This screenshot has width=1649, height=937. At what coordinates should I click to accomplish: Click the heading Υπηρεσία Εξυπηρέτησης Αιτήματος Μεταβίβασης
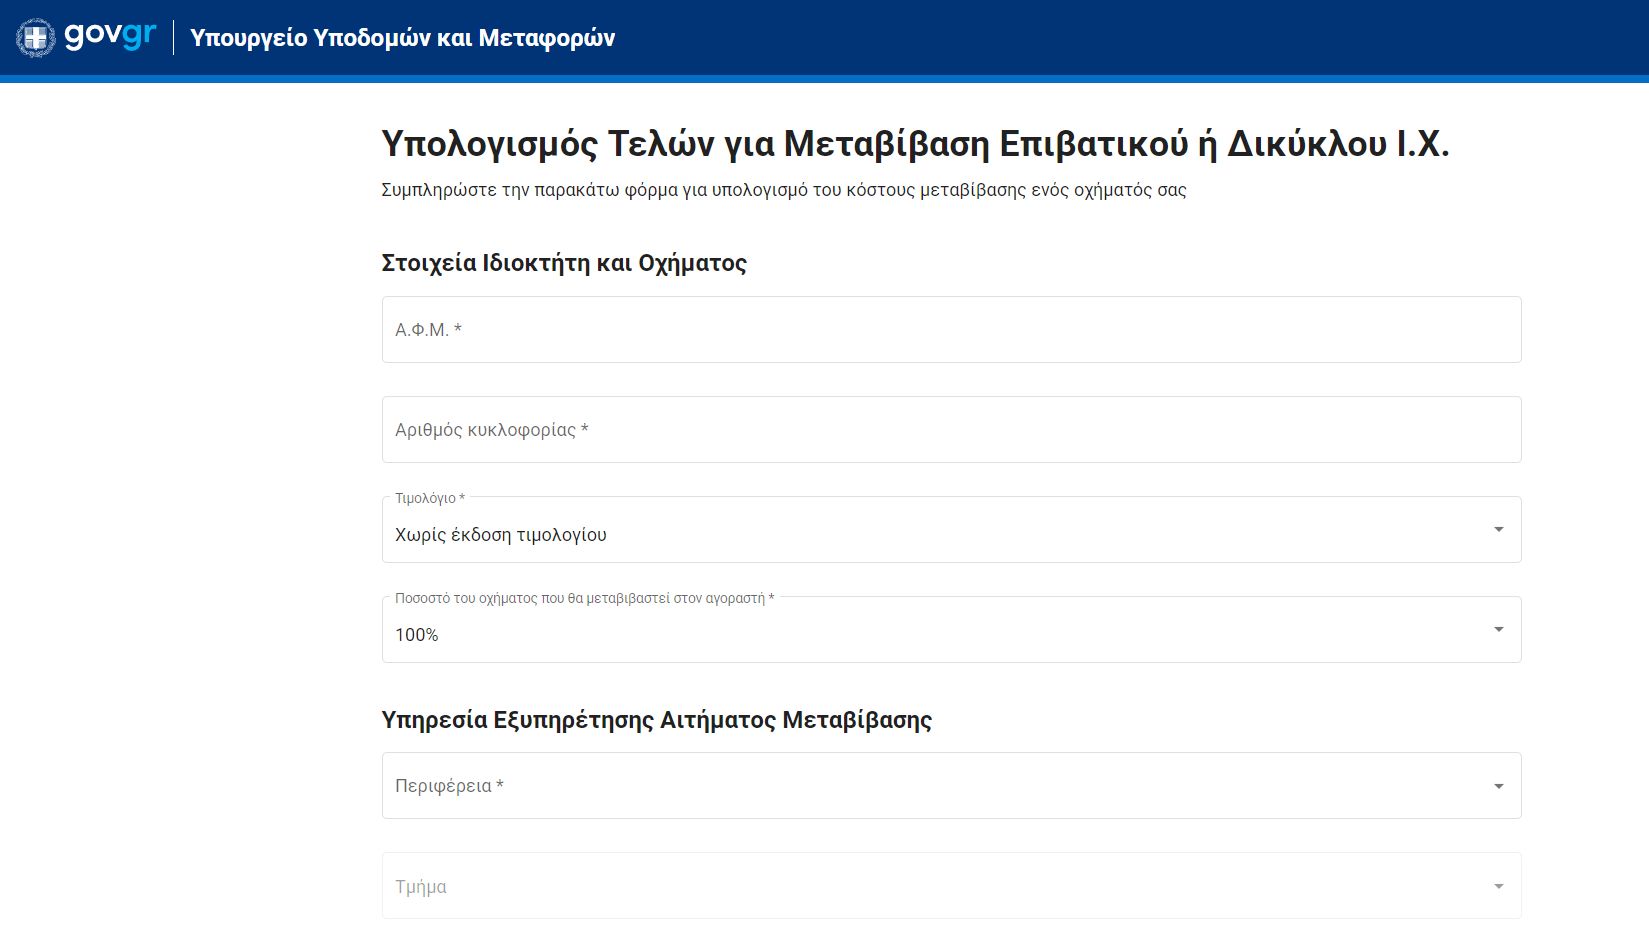[x=656, y=720]
